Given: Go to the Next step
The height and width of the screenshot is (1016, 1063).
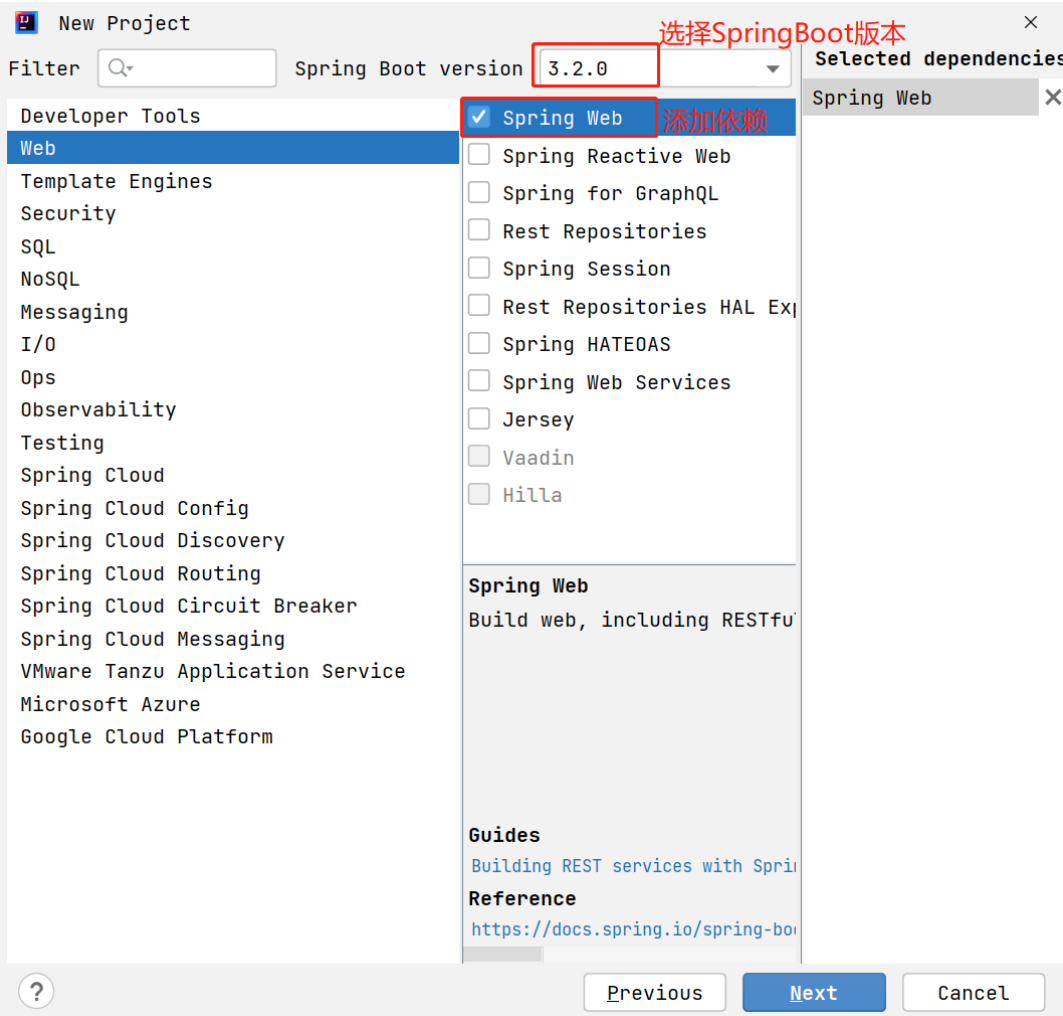Looking at the screenshot, I should [x=814, y=992].
